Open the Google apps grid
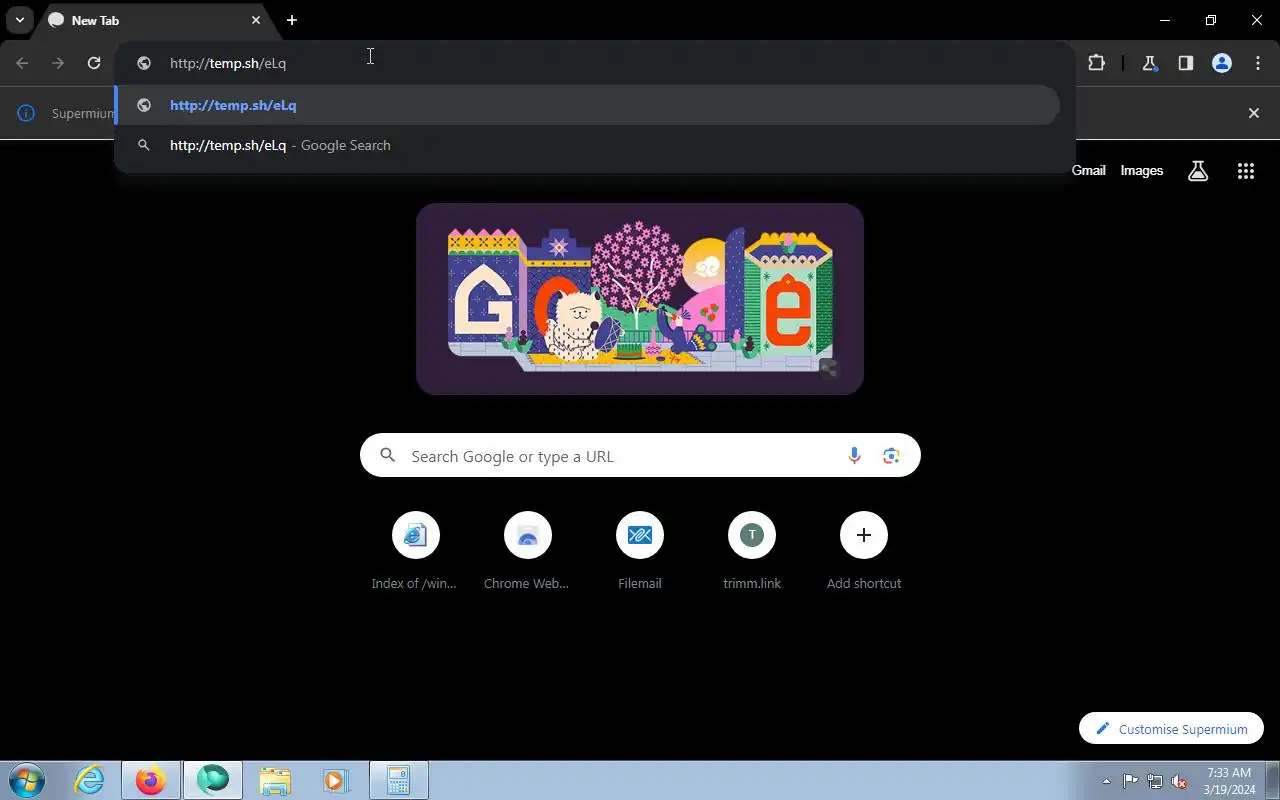The image size is (1280, 800). (1245, 171)
